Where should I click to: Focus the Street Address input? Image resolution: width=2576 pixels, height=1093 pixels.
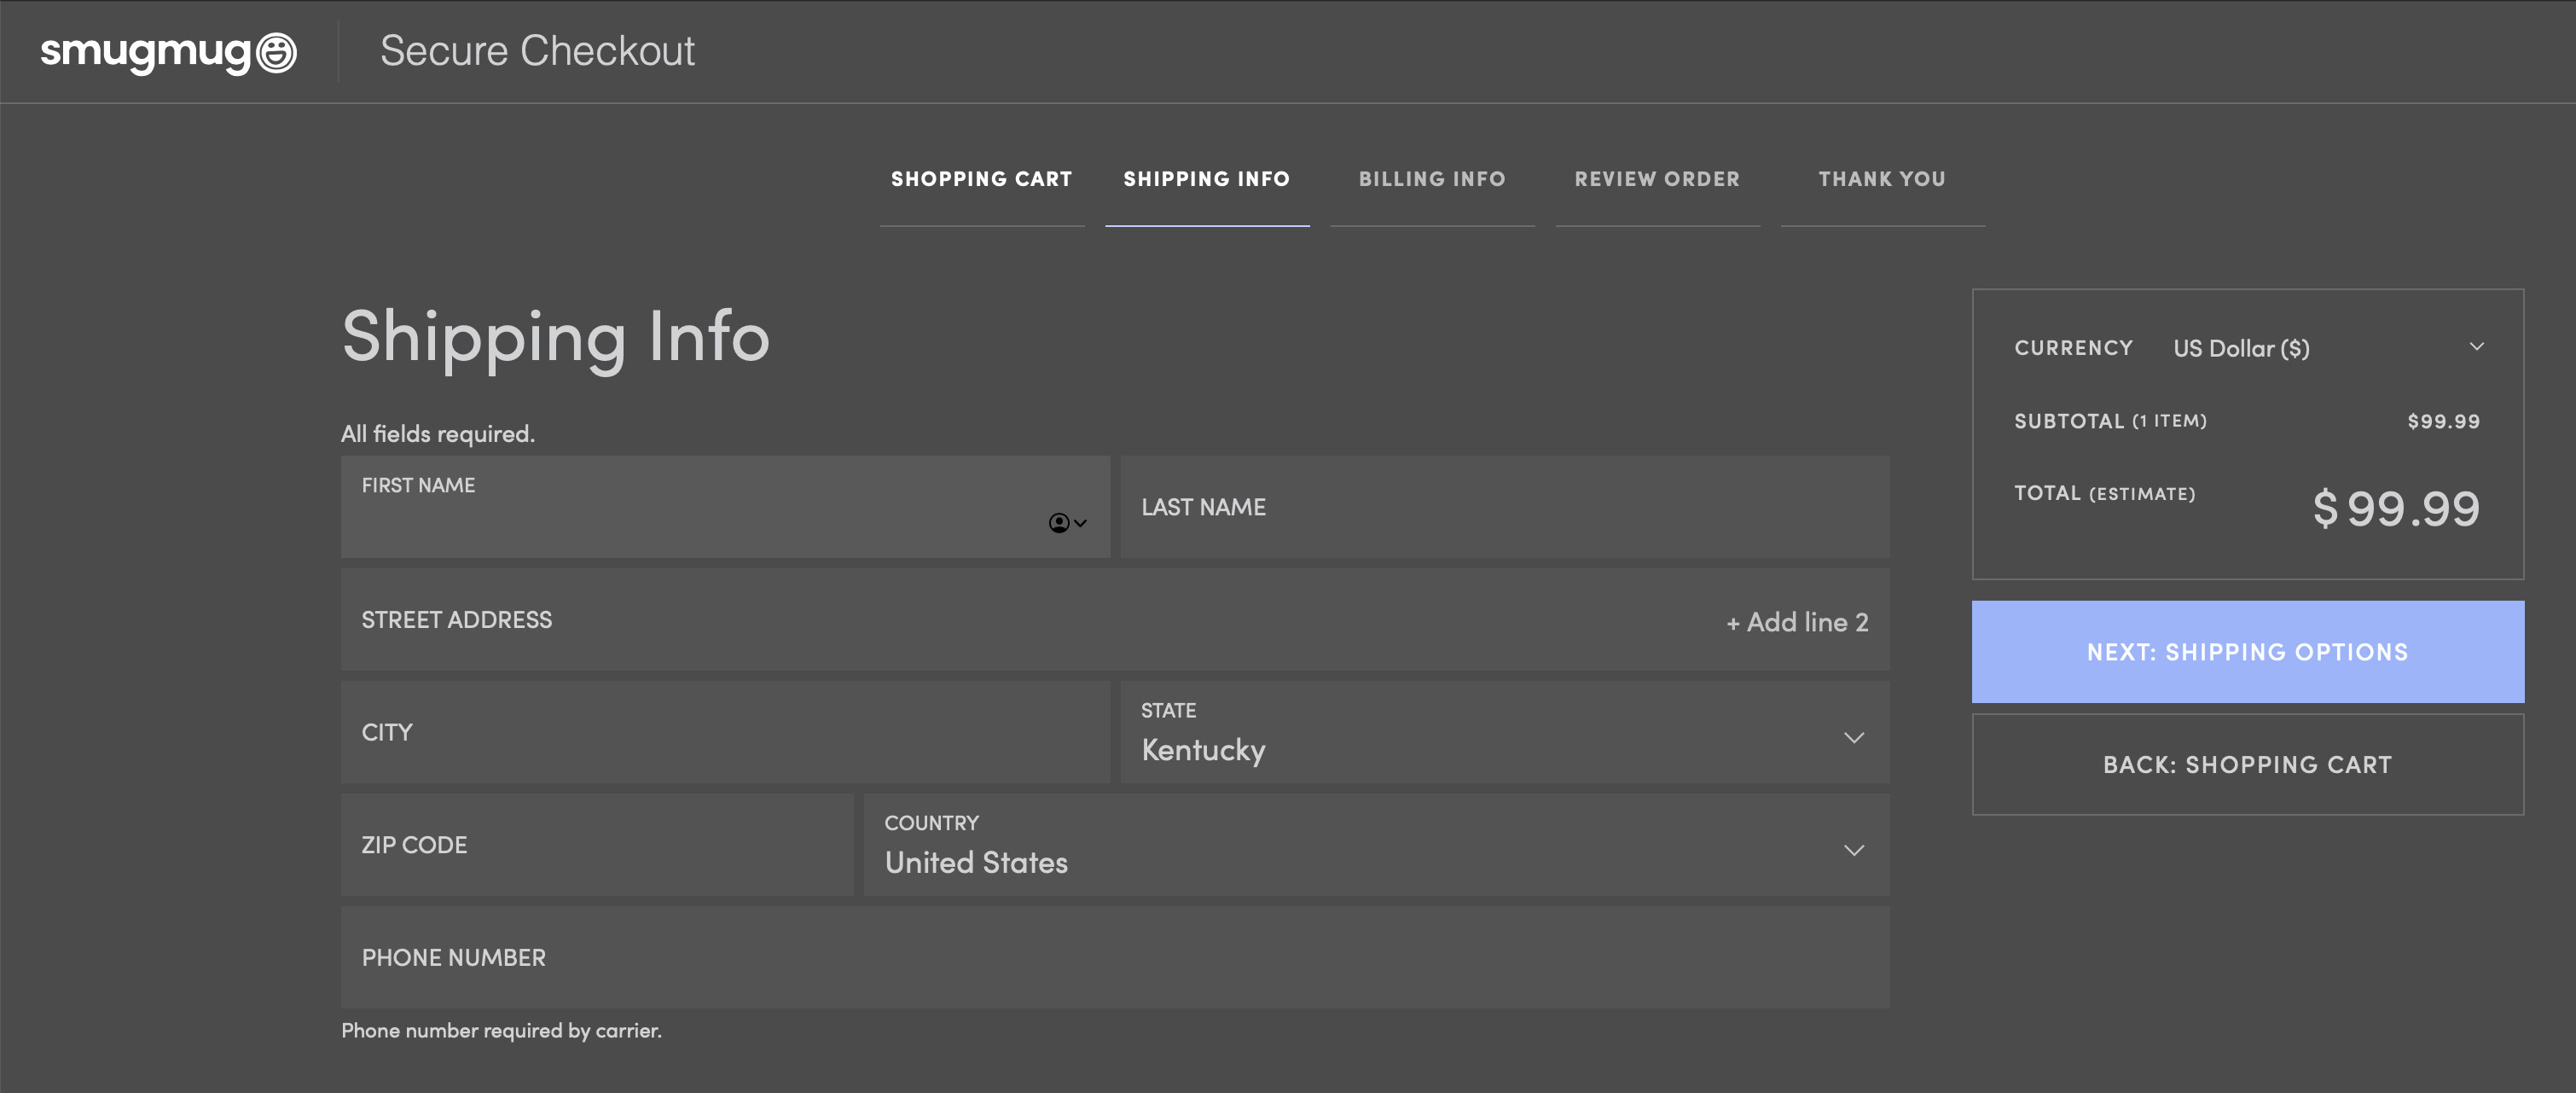pos(1000,620)
